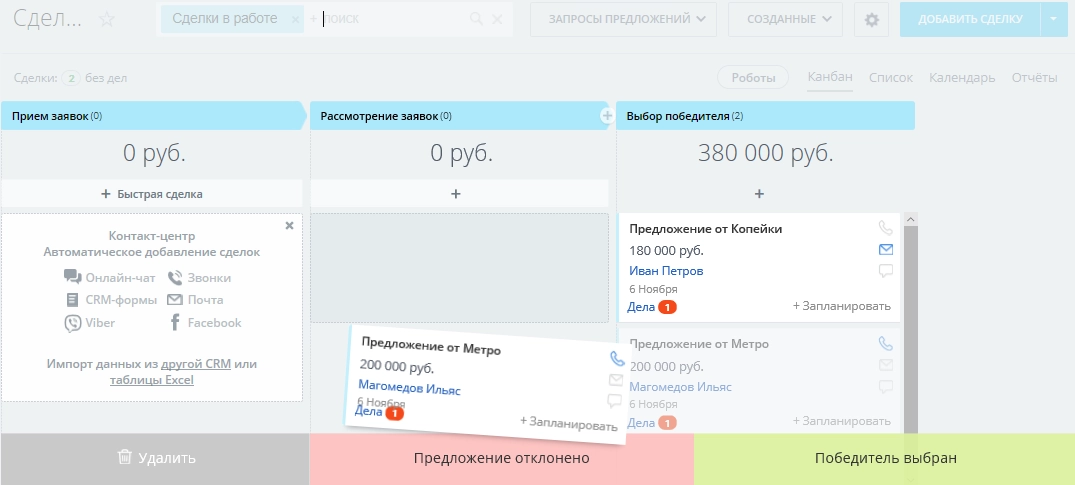This screenshot has width=1075, height=485.
Task: Switch to the 'Канбан' view tab
Action: (x=830, y=77)
